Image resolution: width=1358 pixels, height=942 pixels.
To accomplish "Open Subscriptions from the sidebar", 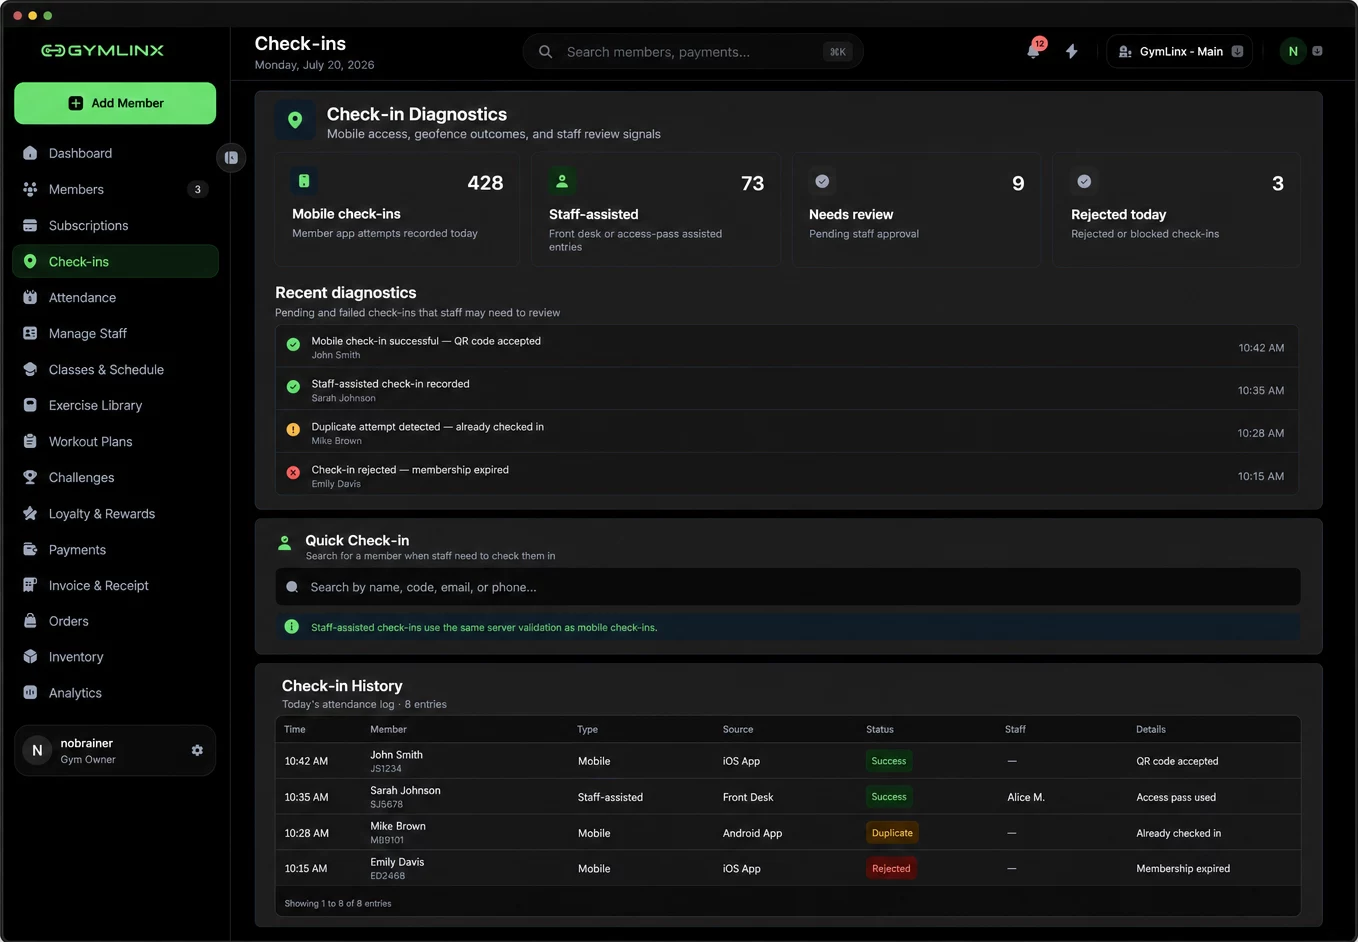I will tap(115, 225).
